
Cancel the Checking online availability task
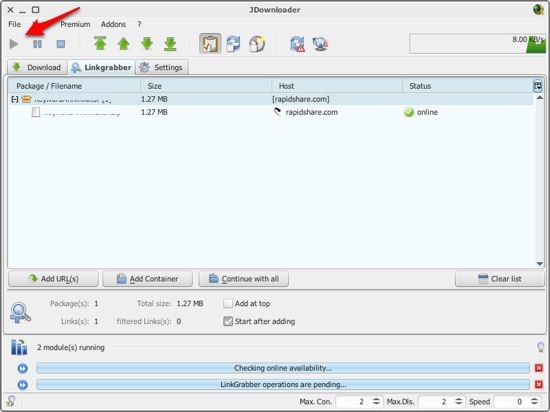pyautogui.click(x=539, y=368)
